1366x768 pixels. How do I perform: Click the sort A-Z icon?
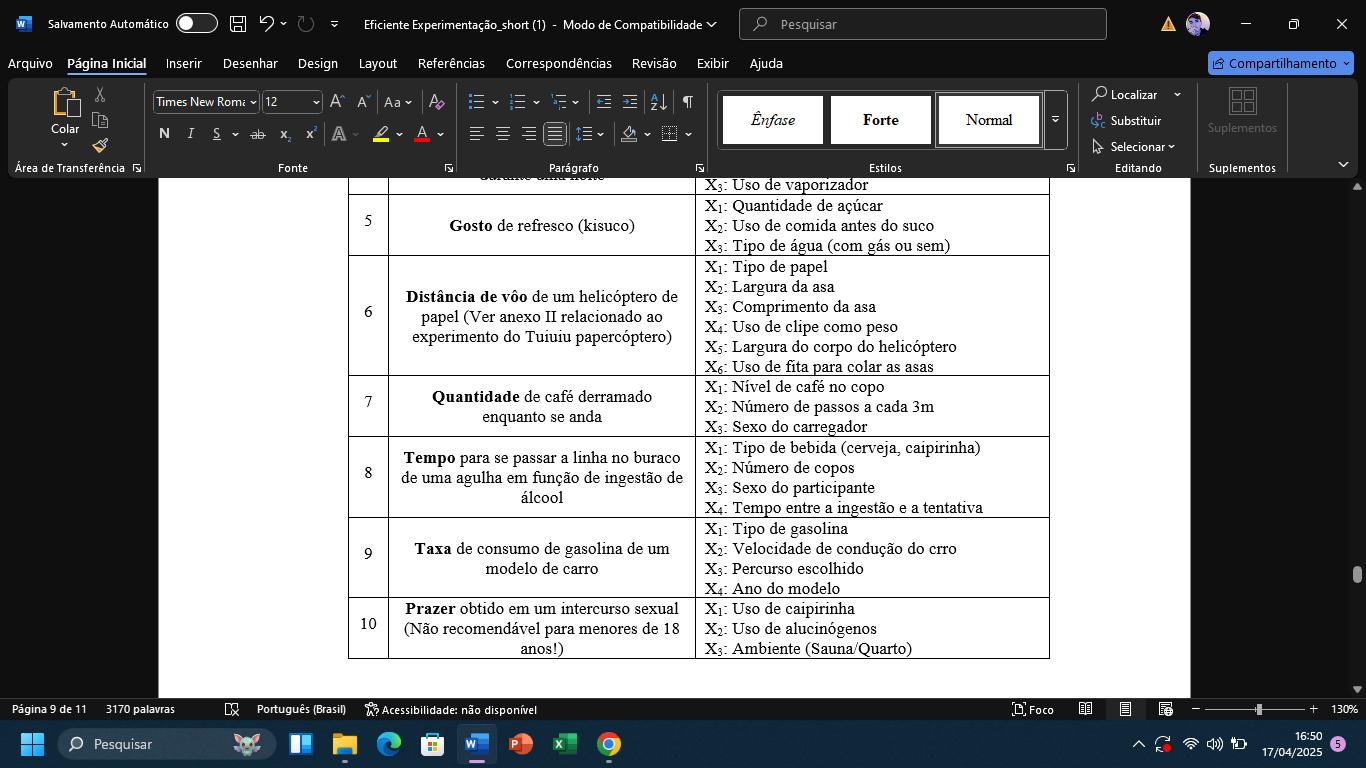point(658,102)
